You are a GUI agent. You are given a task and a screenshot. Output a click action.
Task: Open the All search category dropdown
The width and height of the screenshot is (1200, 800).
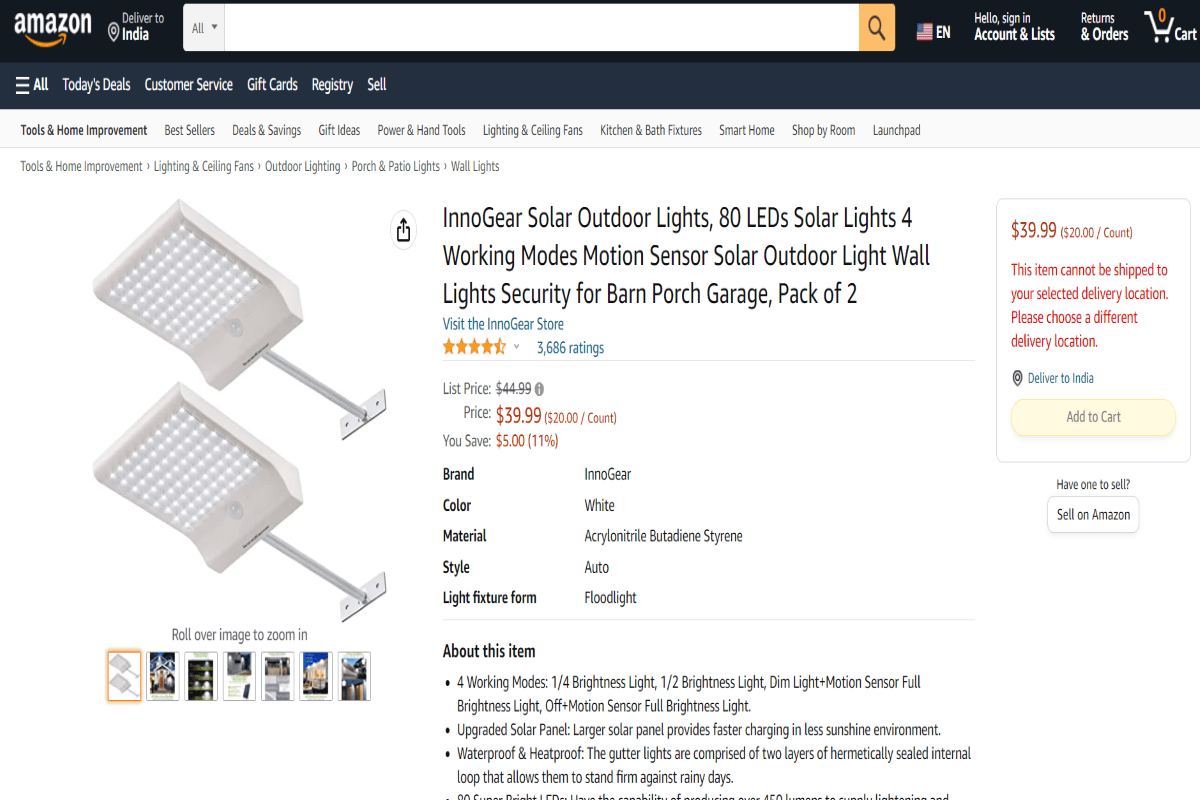203,27
